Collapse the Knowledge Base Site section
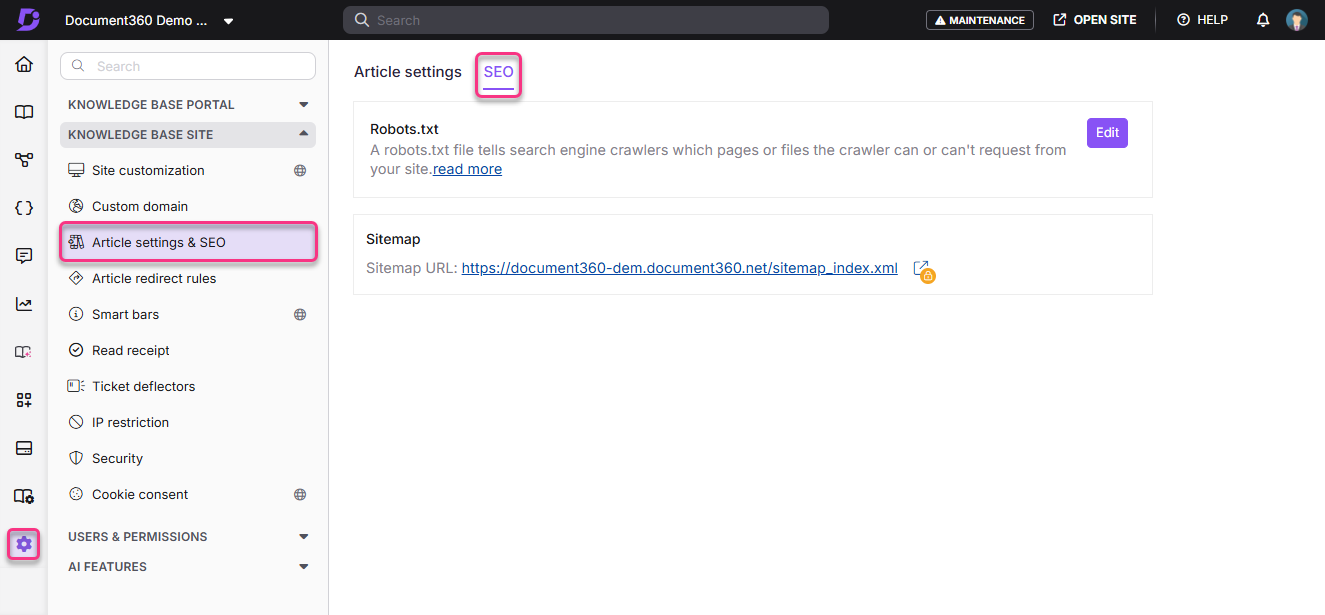This screenshot has height=615, width=1325. pyautogui.click(x=303, y=134)
